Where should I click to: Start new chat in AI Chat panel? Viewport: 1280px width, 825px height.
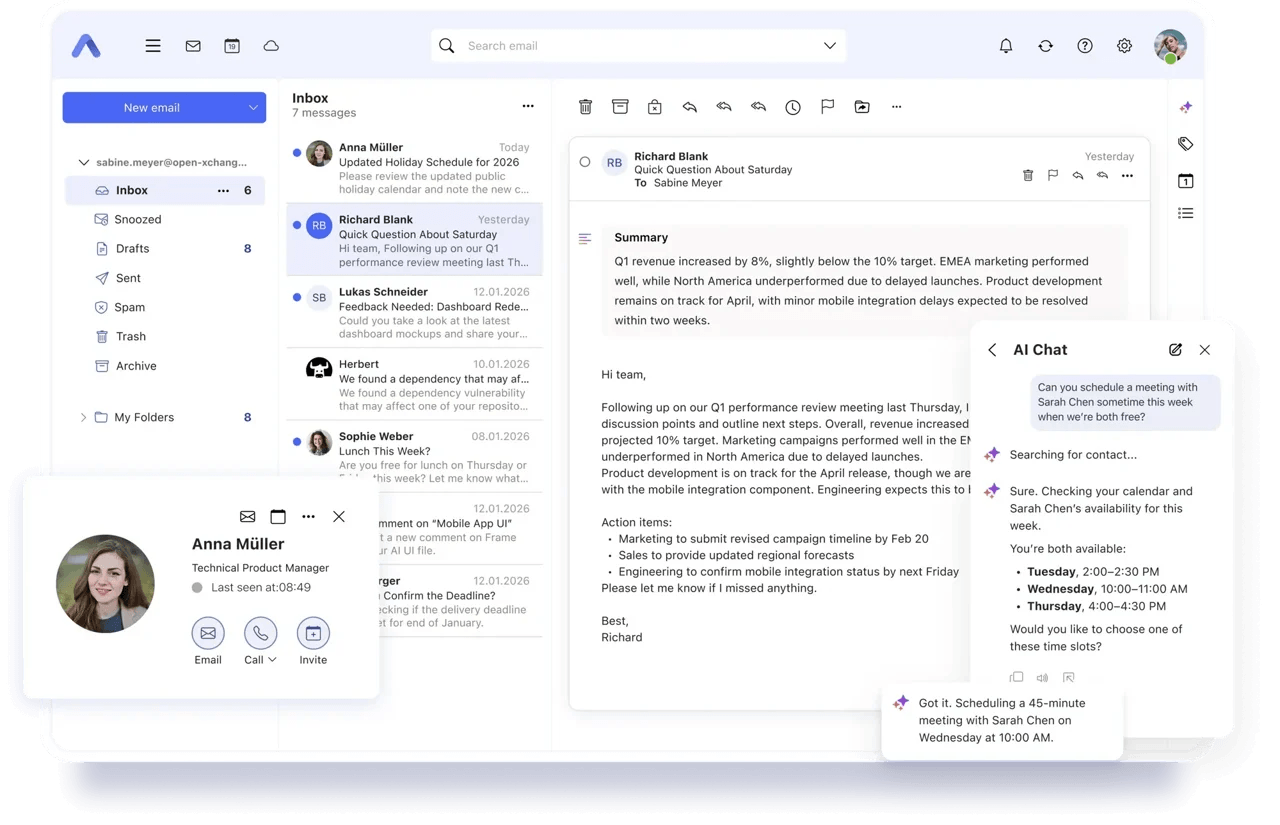tap(1175, 350)
